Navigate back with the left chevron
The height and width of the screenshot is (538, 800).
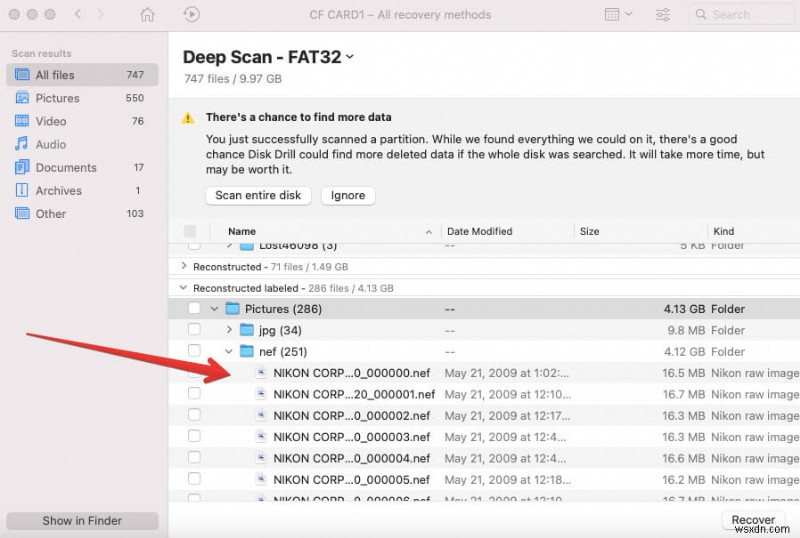78,14
